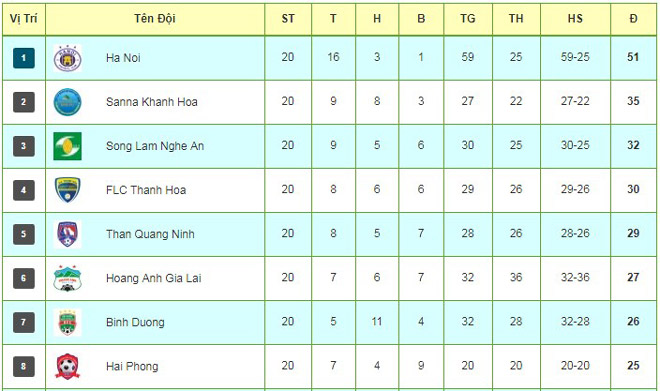Viewport: 660px width, 391px height.
Task: Select the Hoang Anh Gia Lai name
Action: click(x=154, y=278)
